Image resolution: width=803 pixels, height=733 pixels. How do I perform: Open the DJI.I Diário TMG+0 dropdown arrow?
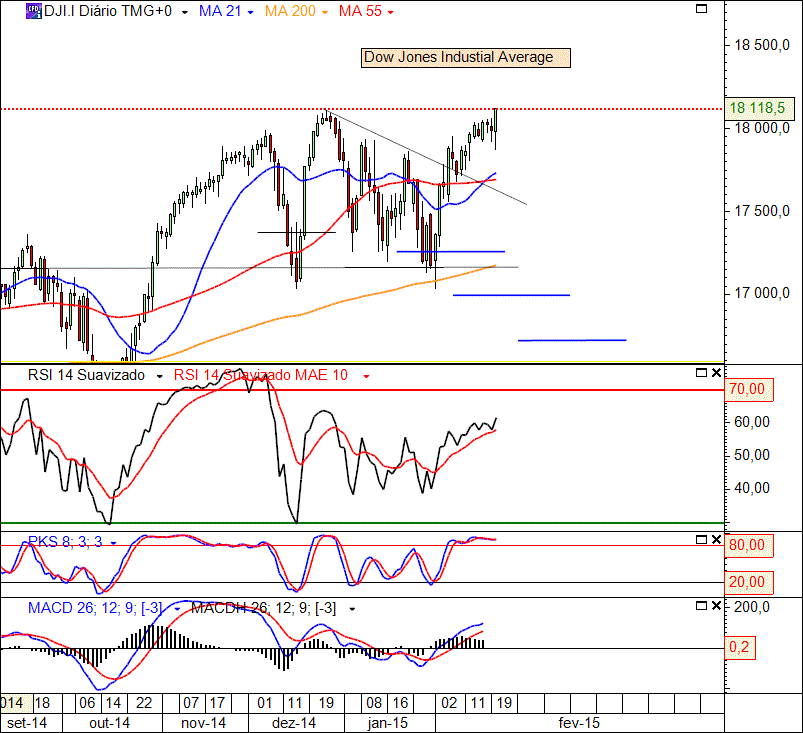[184, 12]
